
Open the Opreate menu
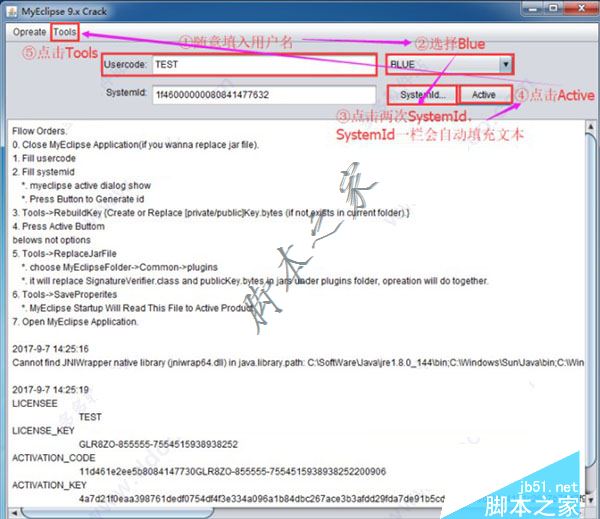click(x=29, y=32)
